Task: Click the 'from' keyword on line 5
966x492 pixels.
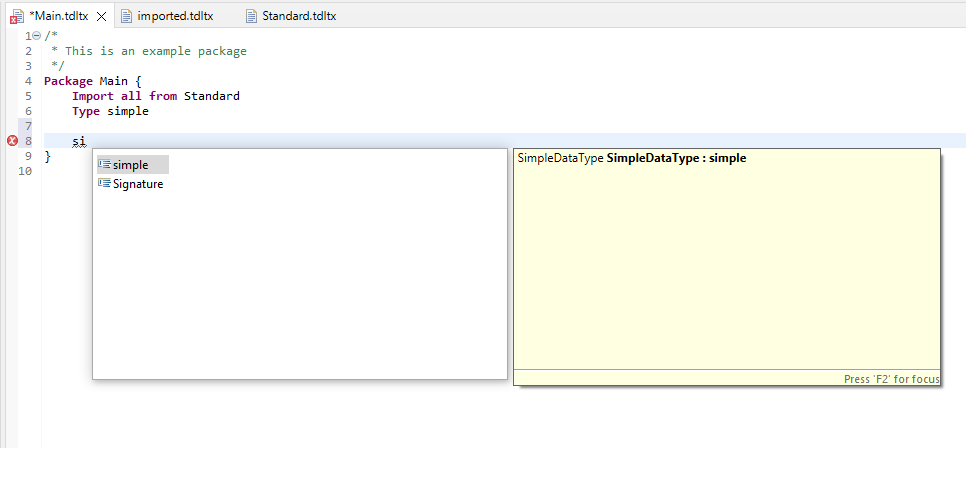Action: 163,96
